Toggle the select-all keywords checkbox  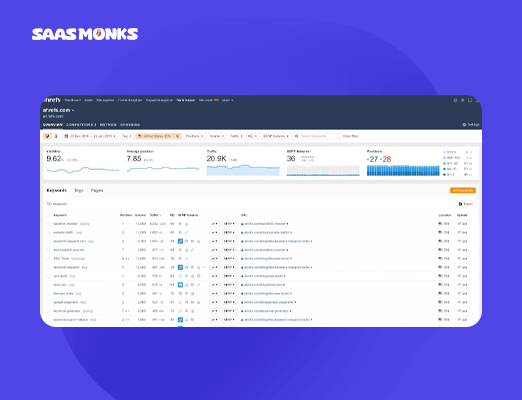pyautogui.click(x=48, y=215)
